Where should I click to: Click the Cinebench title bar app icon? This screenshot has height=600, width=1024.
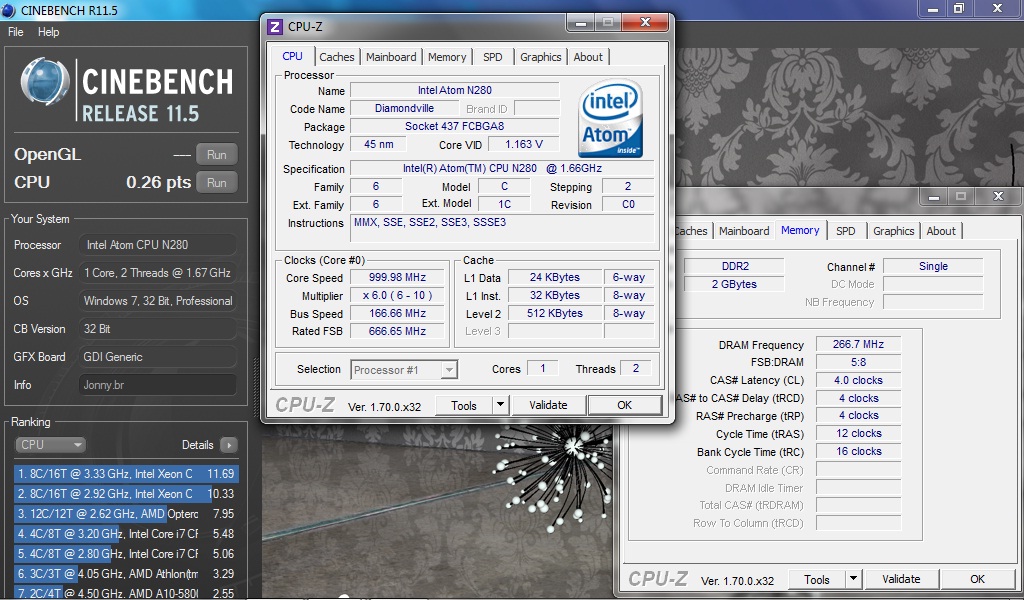[x=8, y=9]
